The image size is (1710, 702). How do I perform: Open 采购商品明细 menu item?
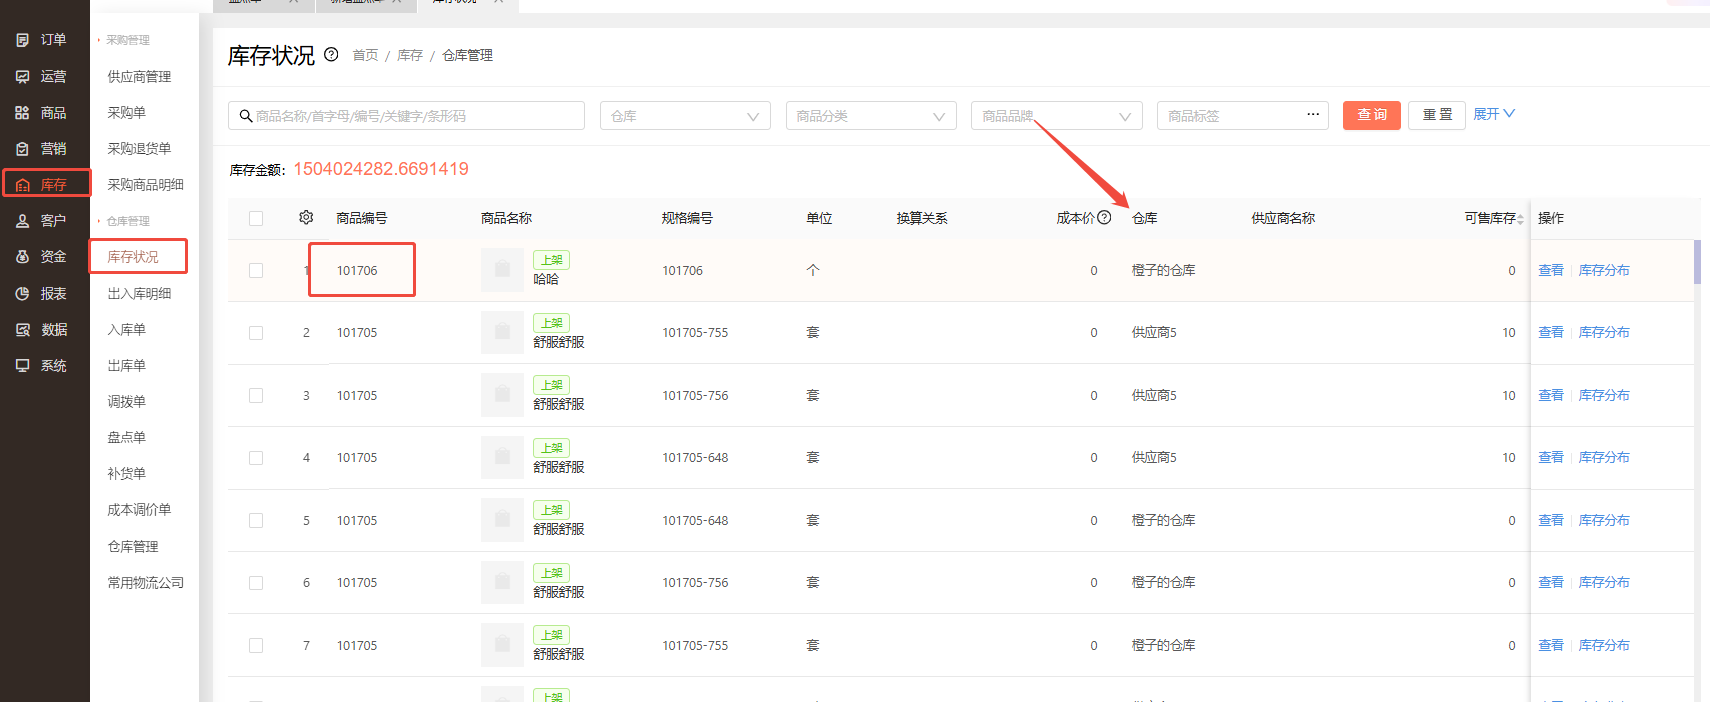145,184
